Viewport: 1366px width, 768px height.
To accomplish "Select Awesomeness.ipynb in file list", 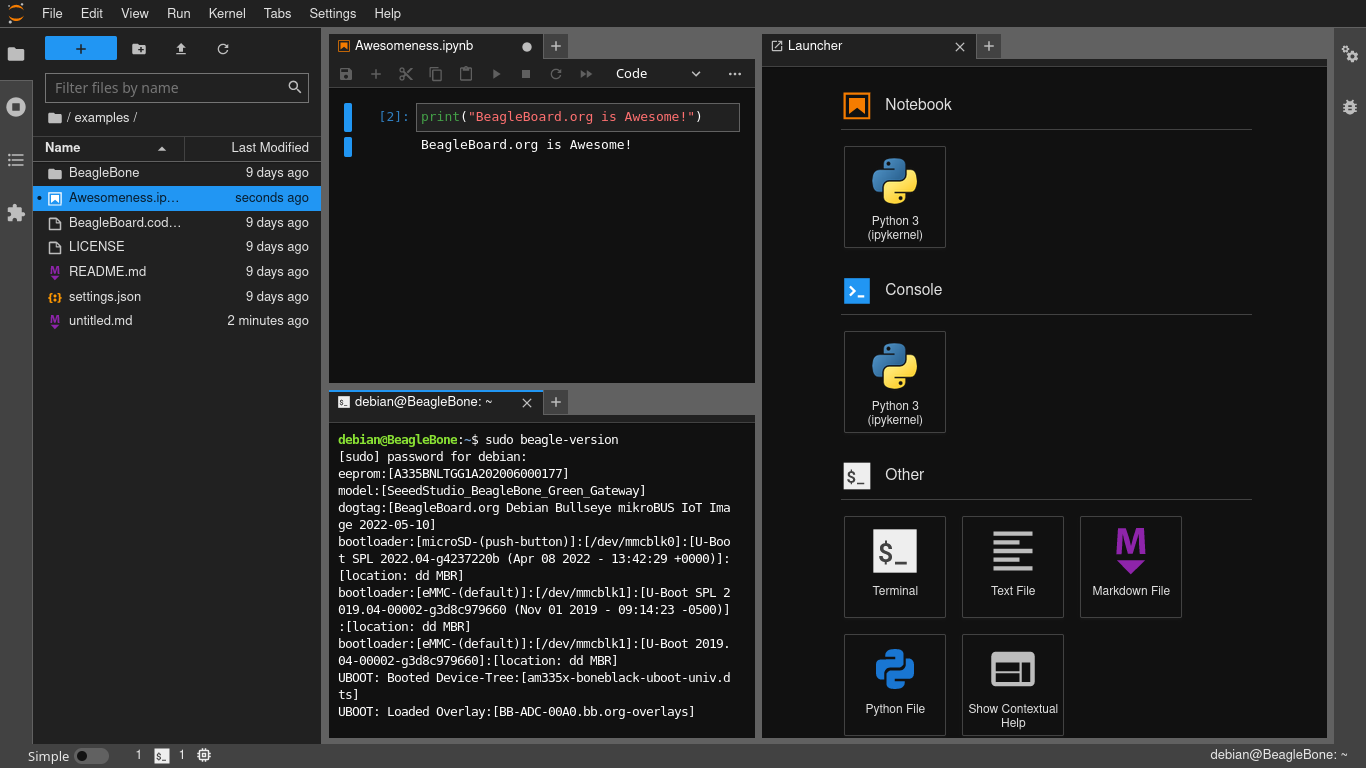I will tap(177, 198).
